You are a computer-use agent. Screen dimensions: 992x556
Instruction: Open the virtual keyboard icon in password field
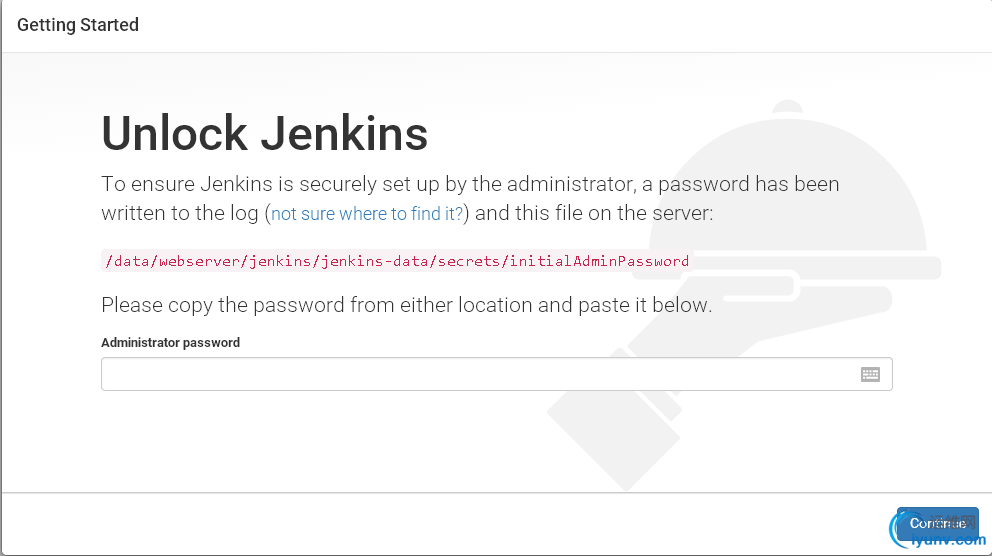coord(870,374)
